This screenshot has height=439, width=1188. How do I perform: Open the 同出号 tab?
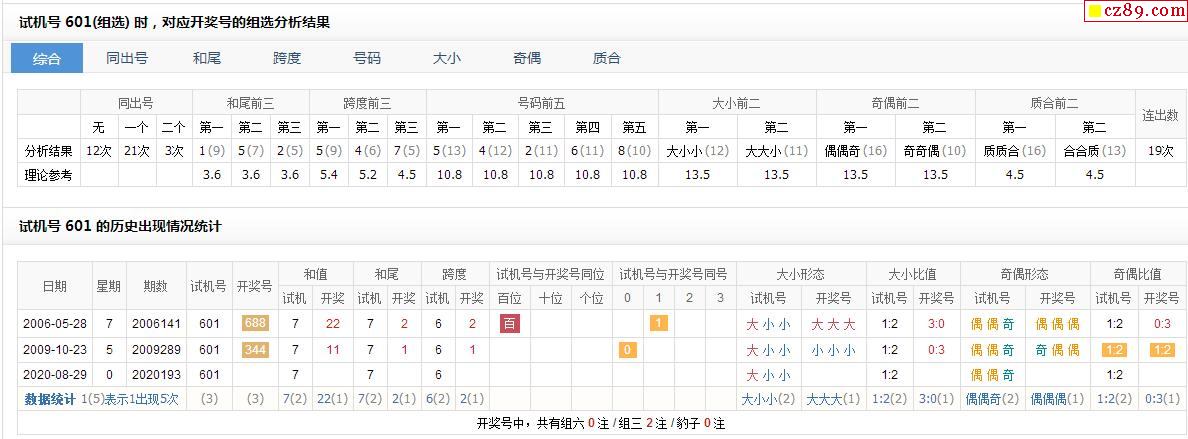pos(127,58)
